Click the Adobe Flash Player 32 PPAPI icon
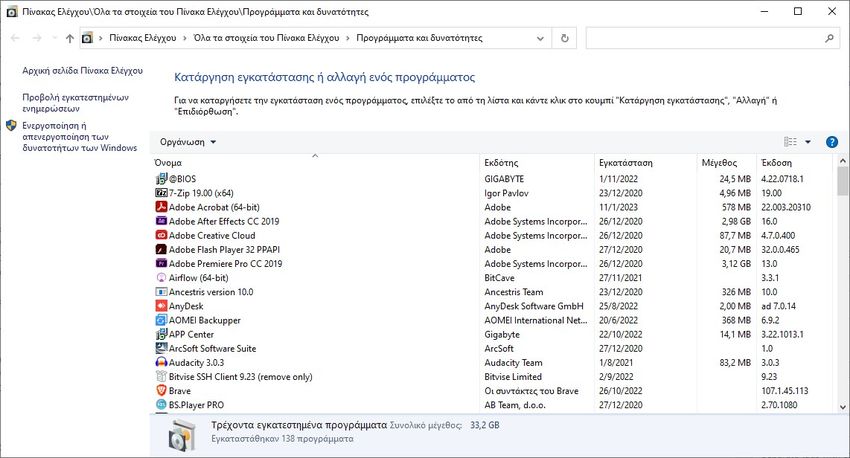Image resolution: width=850 pixels, height=458 pixels. click(x=161, y=249)
